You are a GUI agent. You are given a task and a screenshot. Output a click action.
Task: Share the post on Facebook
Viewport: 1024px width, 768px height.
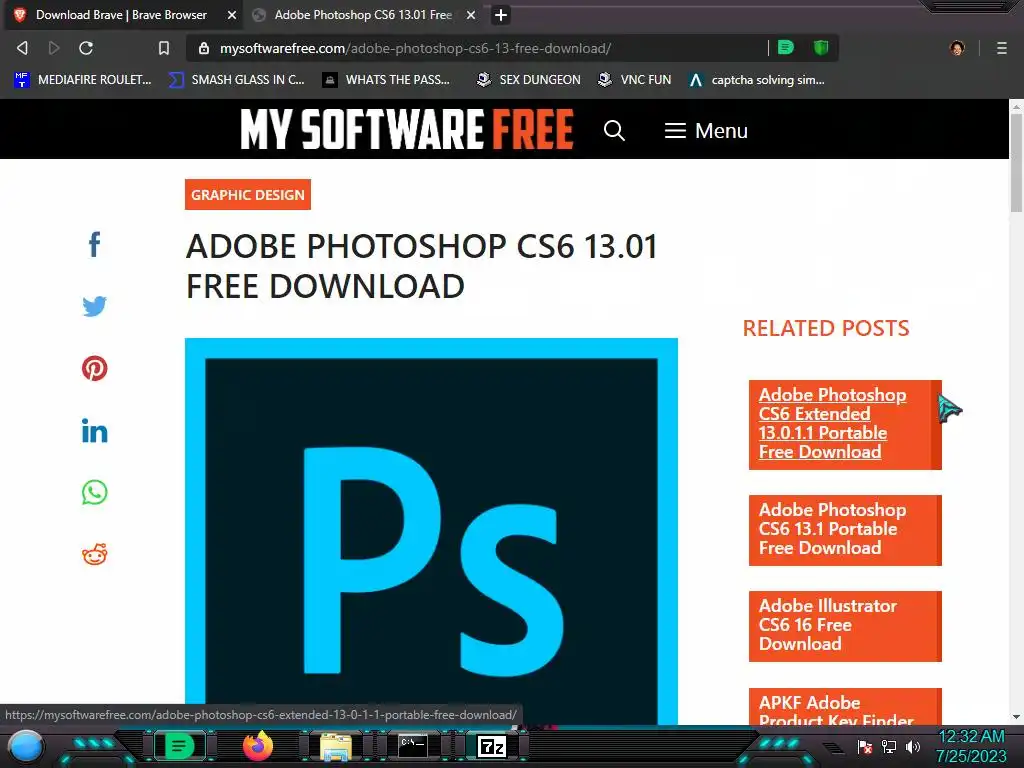click(95, 245)
